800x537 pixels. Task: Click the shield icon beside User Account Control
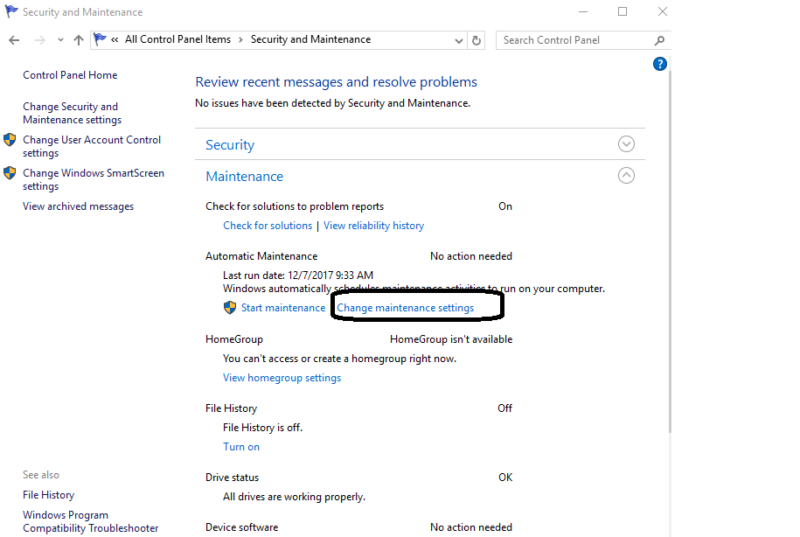point(10,141)
